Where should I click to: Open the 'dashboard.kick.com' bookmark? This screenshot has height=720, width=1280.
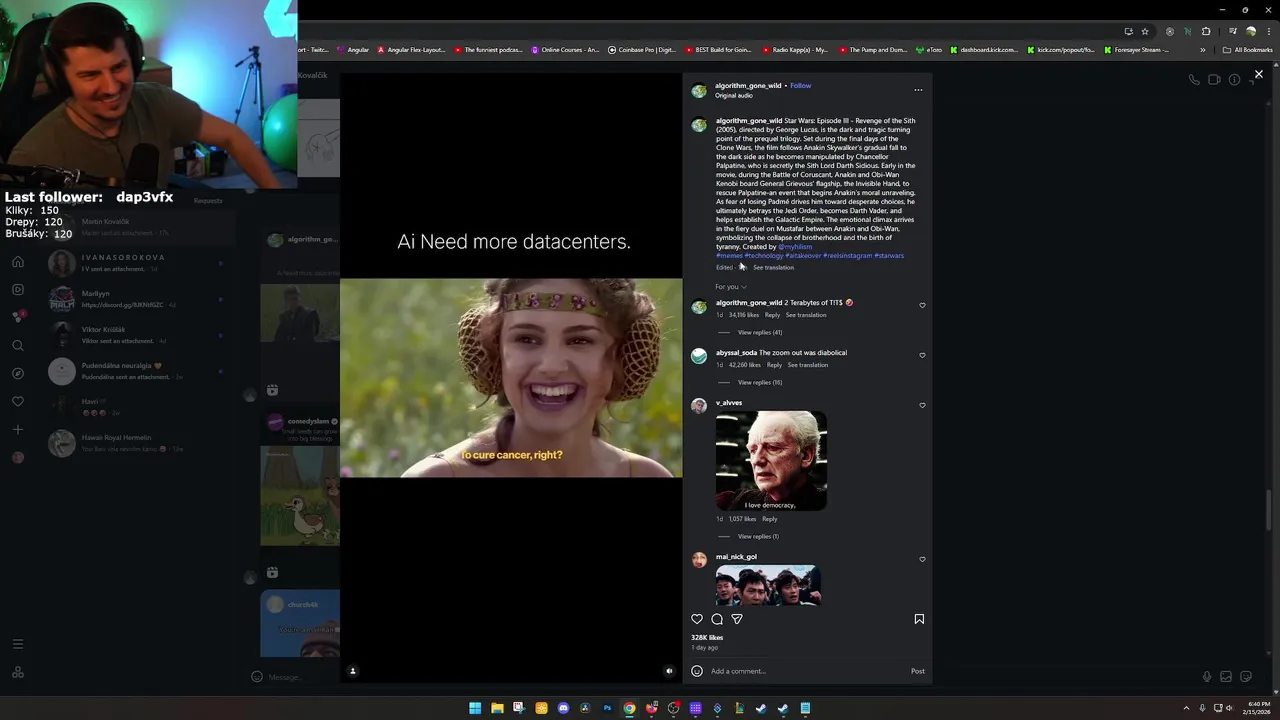[984, 50]
